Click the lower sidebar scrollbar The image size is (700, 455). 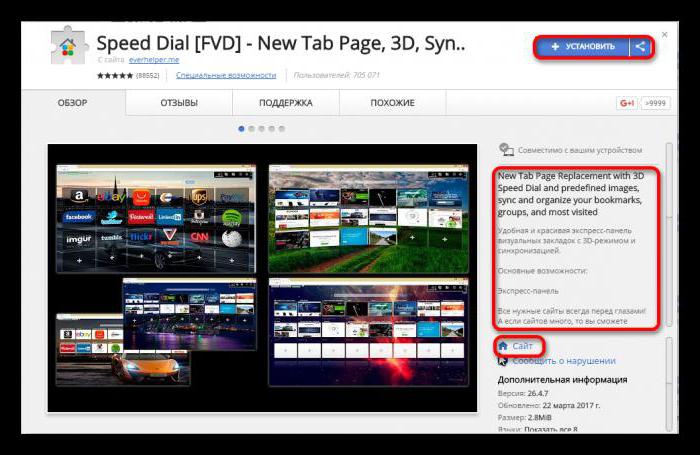[669, 384]
